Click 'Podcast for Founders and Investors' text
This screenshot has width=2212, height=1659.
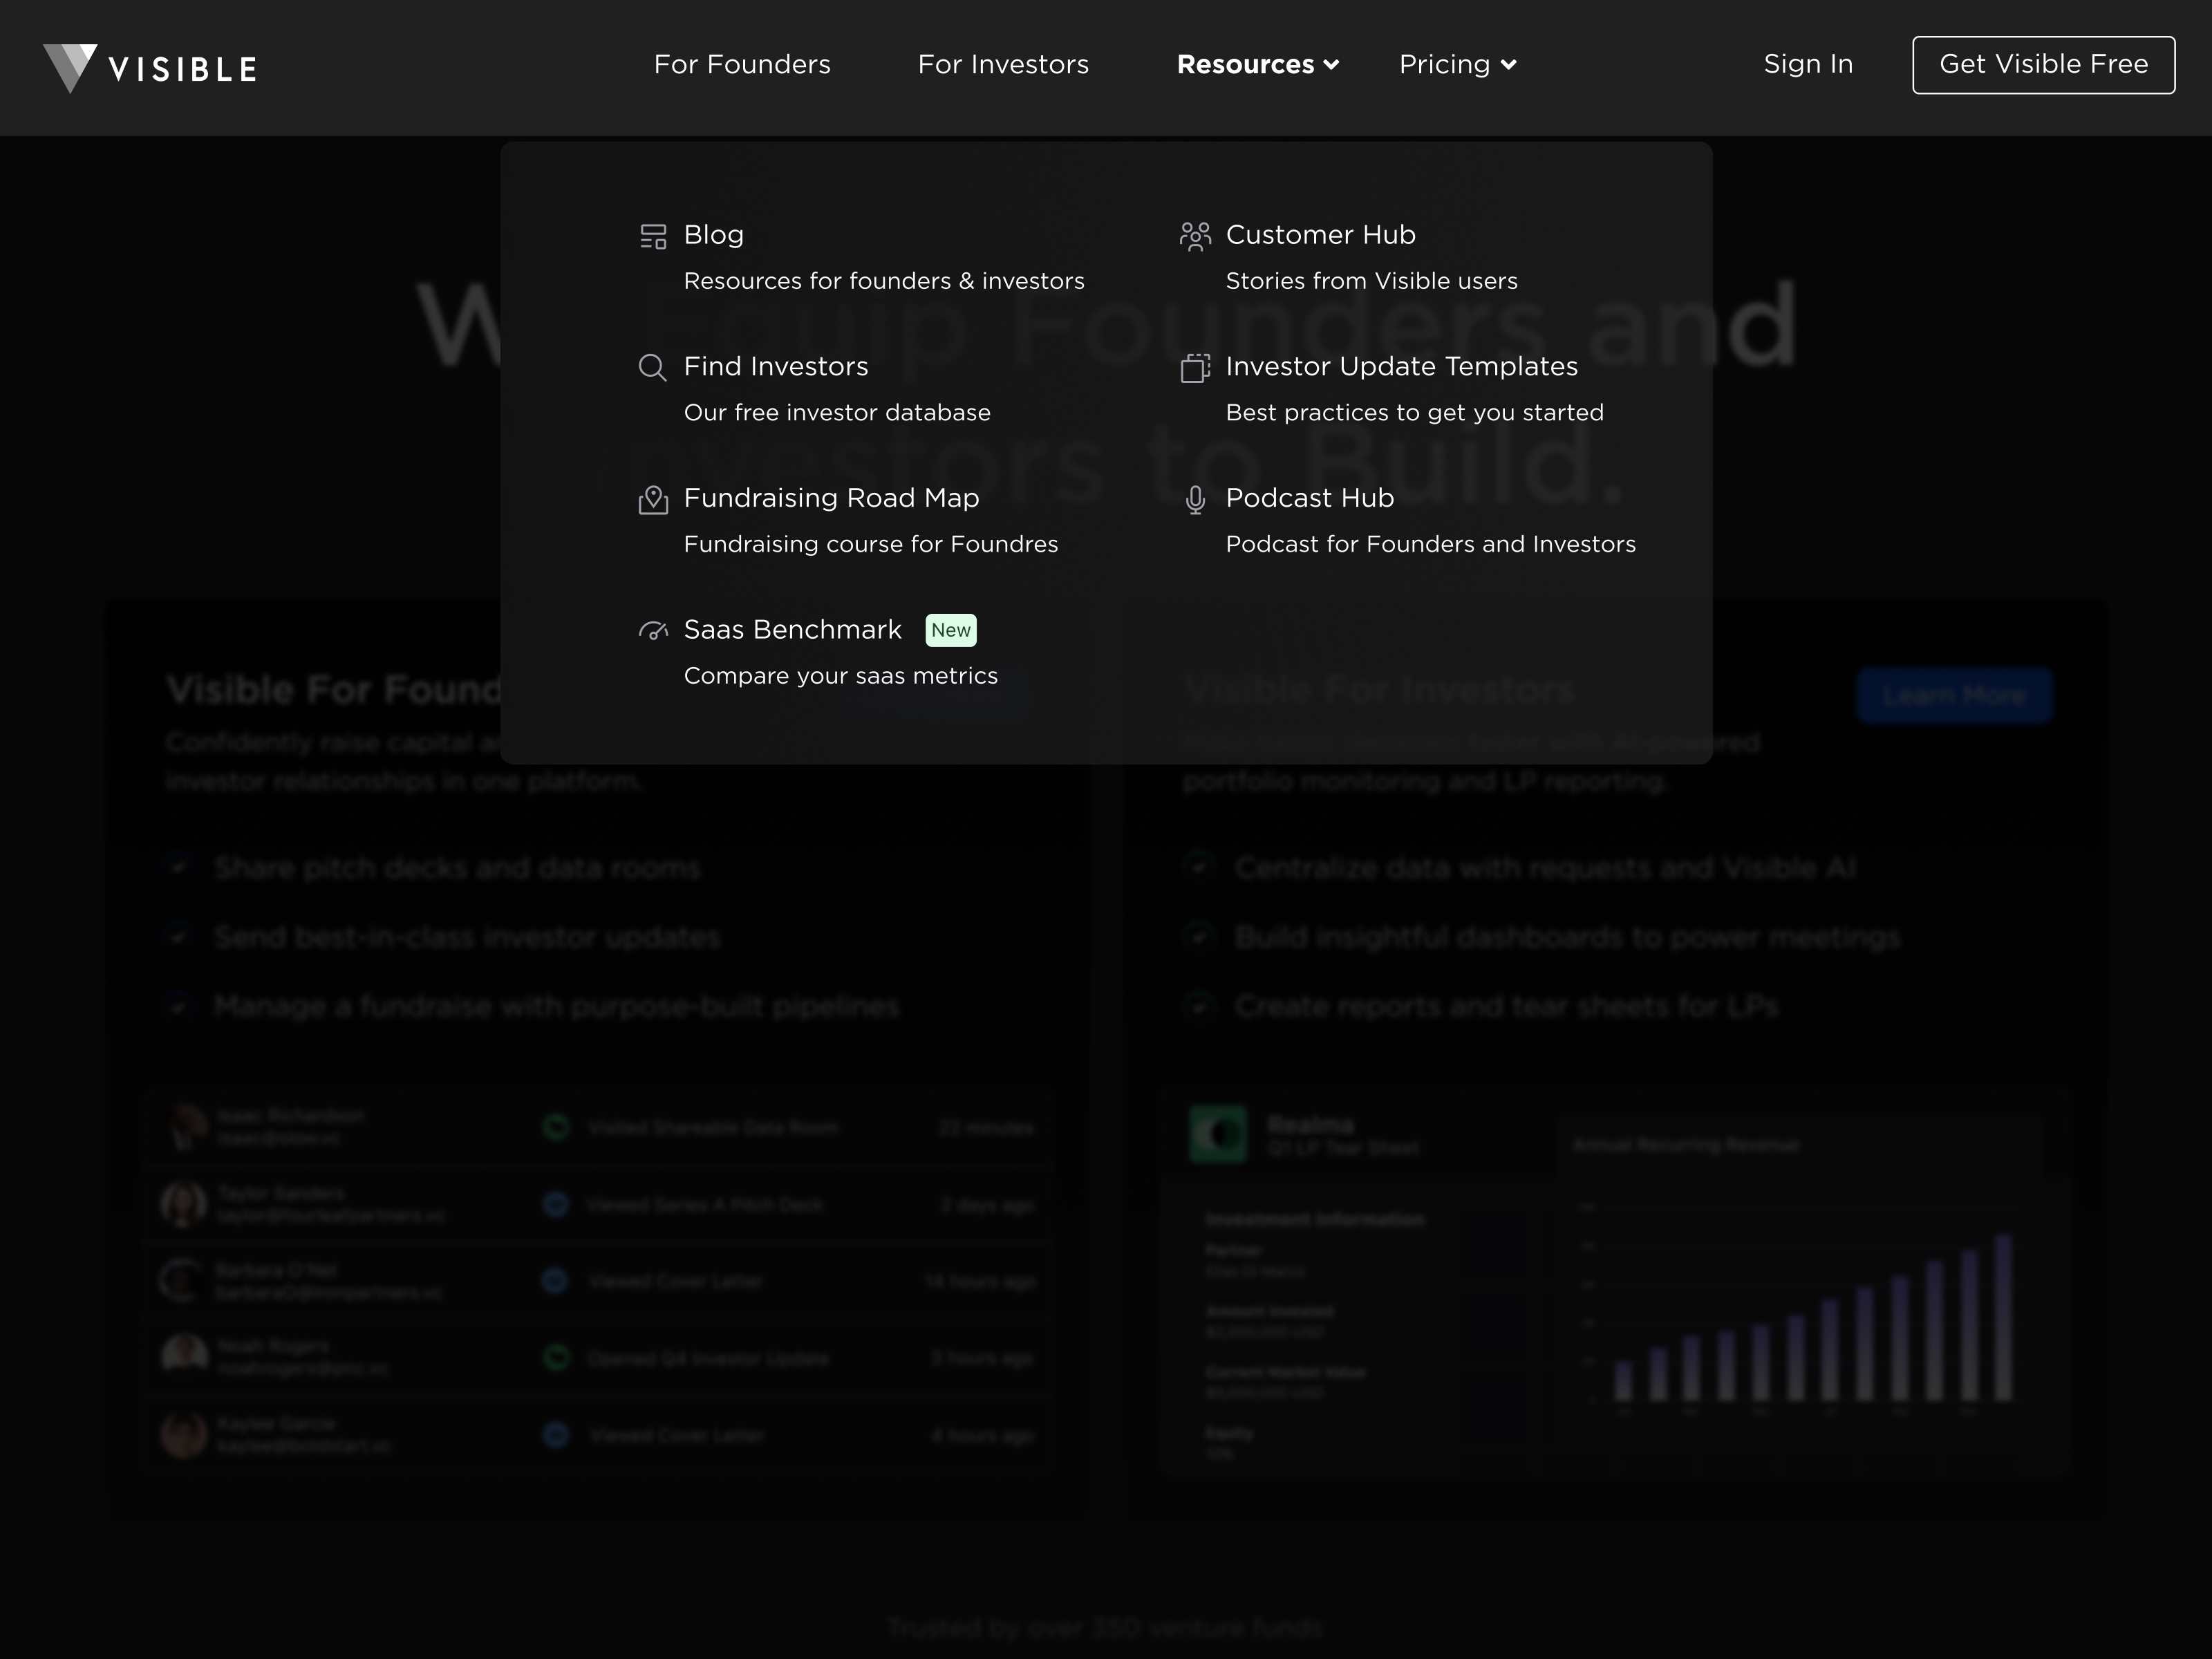[1430, 544]
